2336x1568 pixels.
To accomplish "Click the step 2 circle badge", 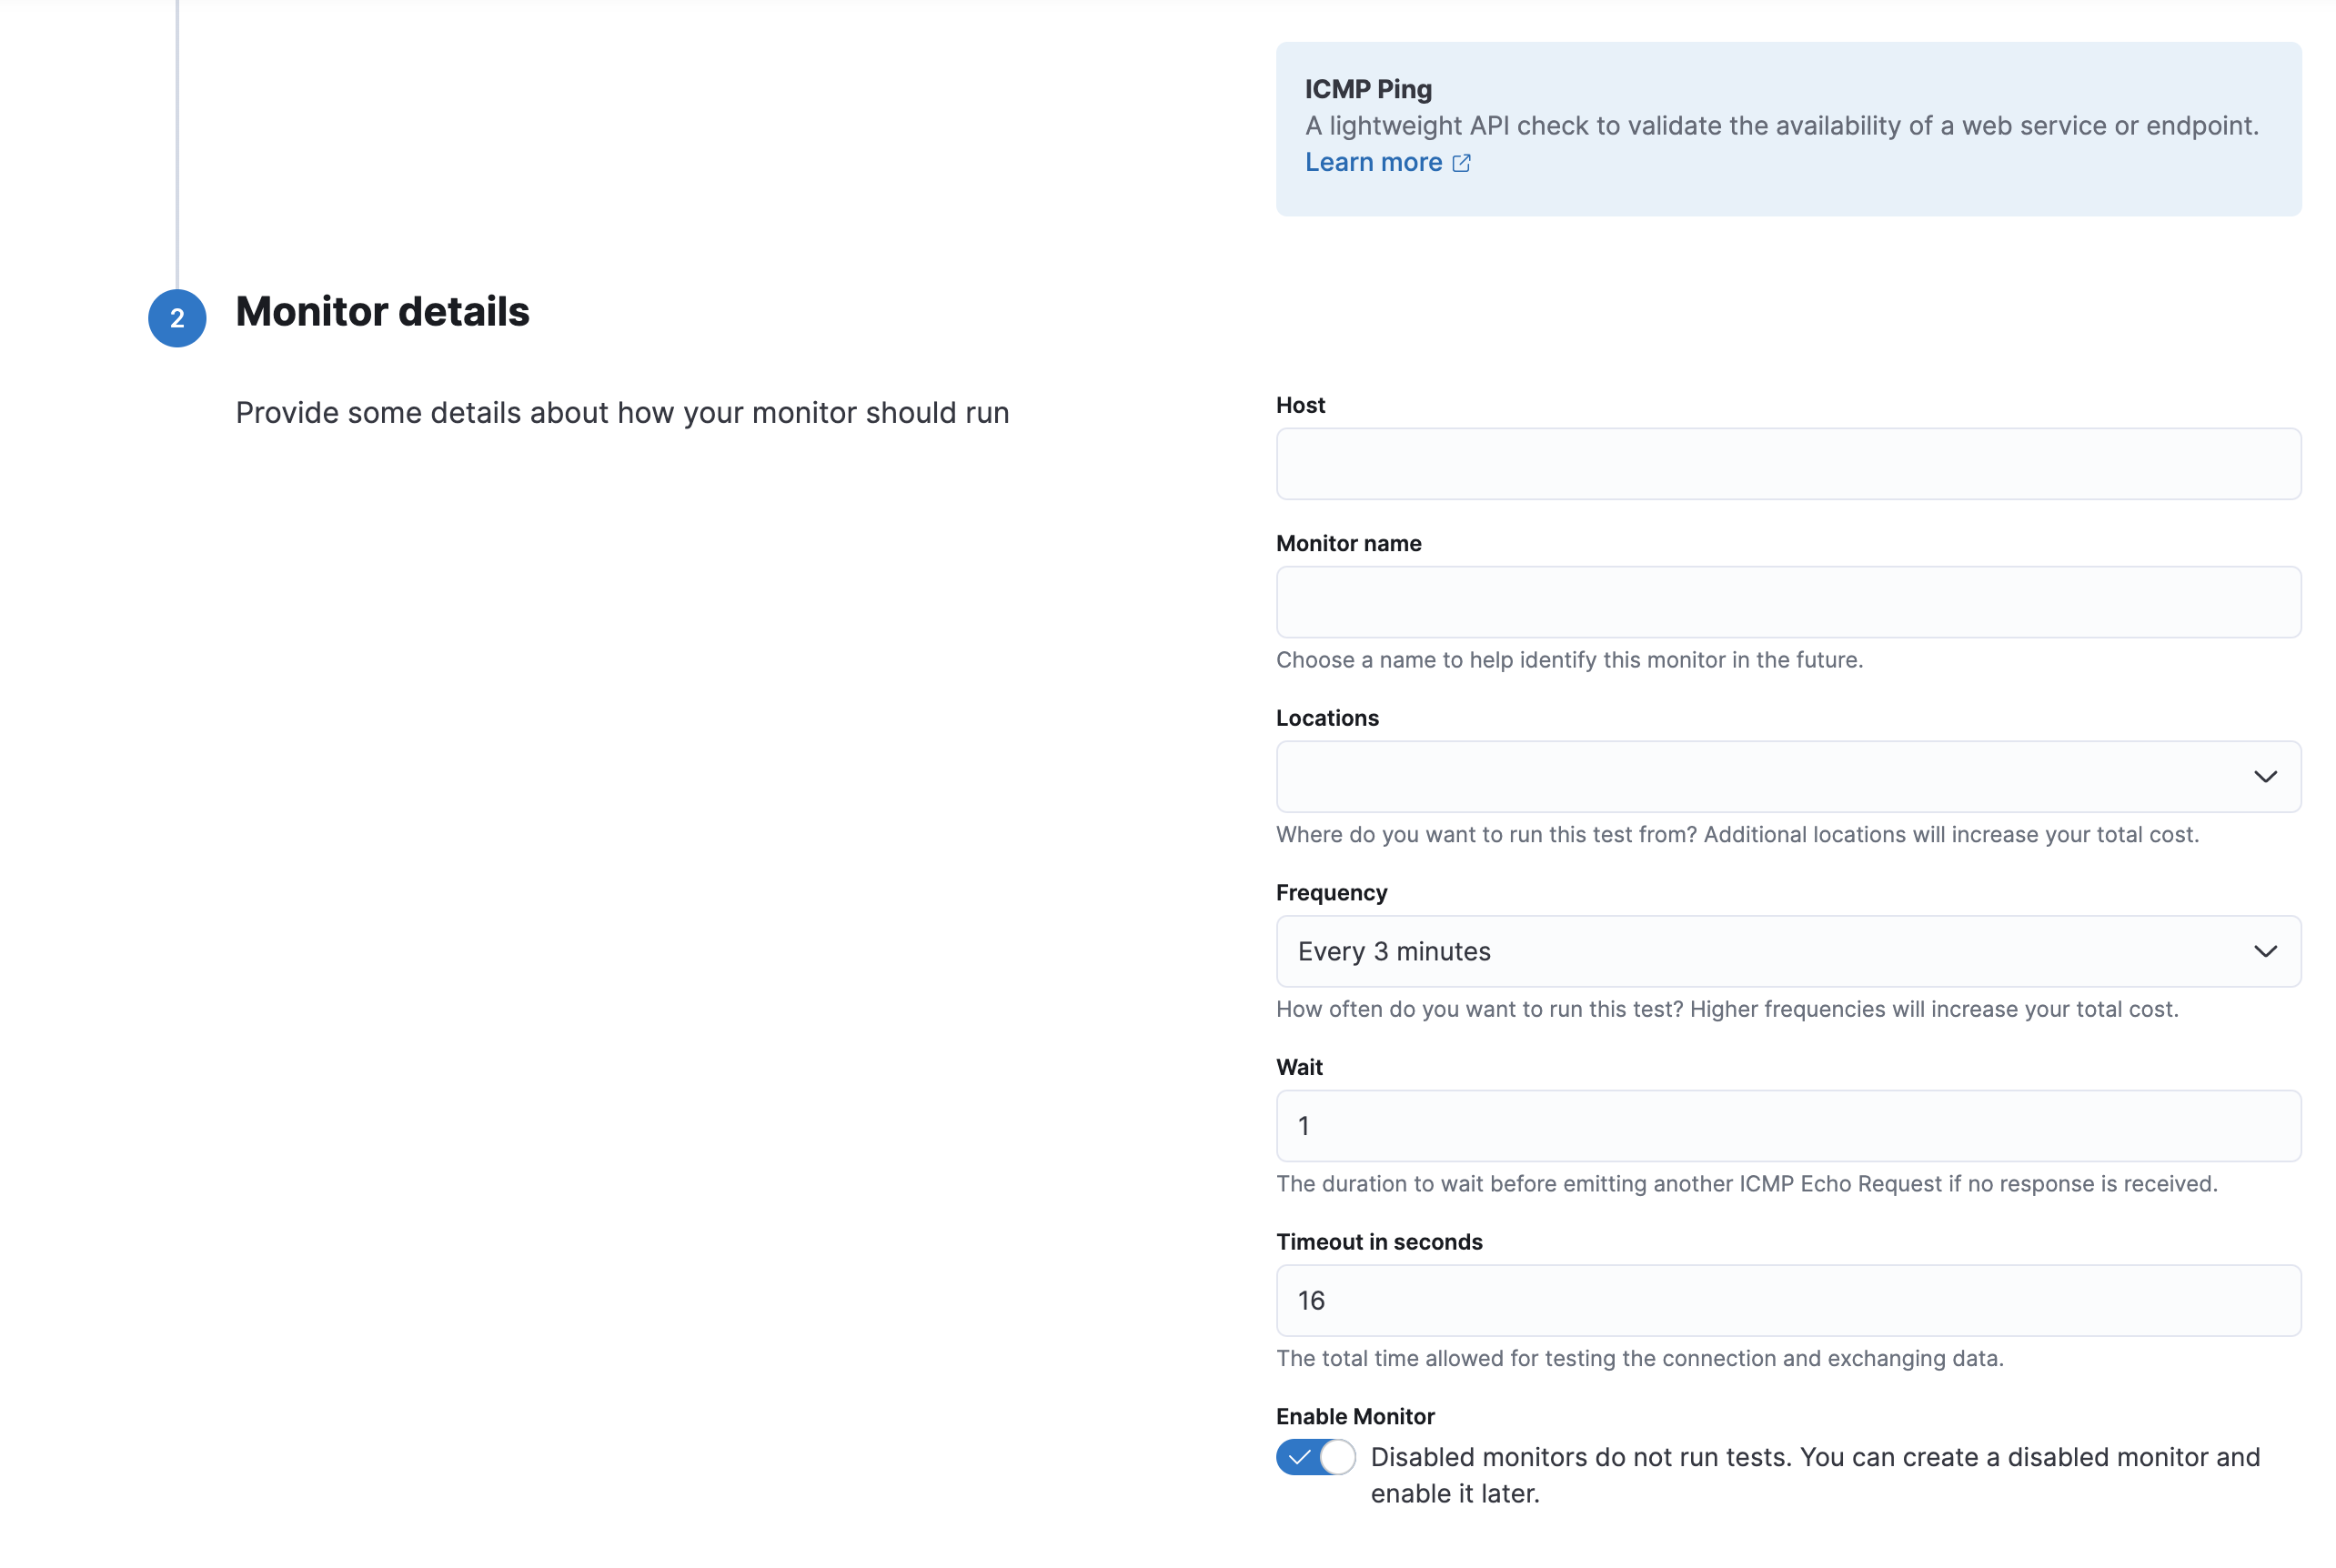I will coord(177,317).
